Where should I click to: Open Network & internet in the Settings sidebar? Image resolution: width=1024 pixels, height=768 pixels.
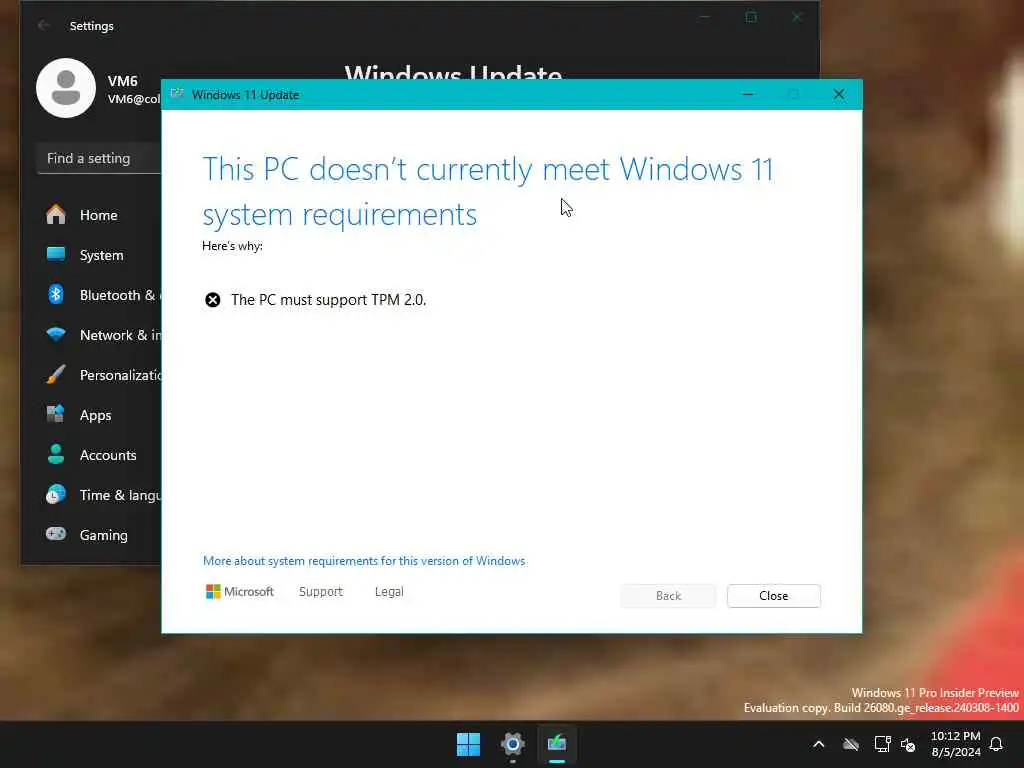(x=91, y=335)
